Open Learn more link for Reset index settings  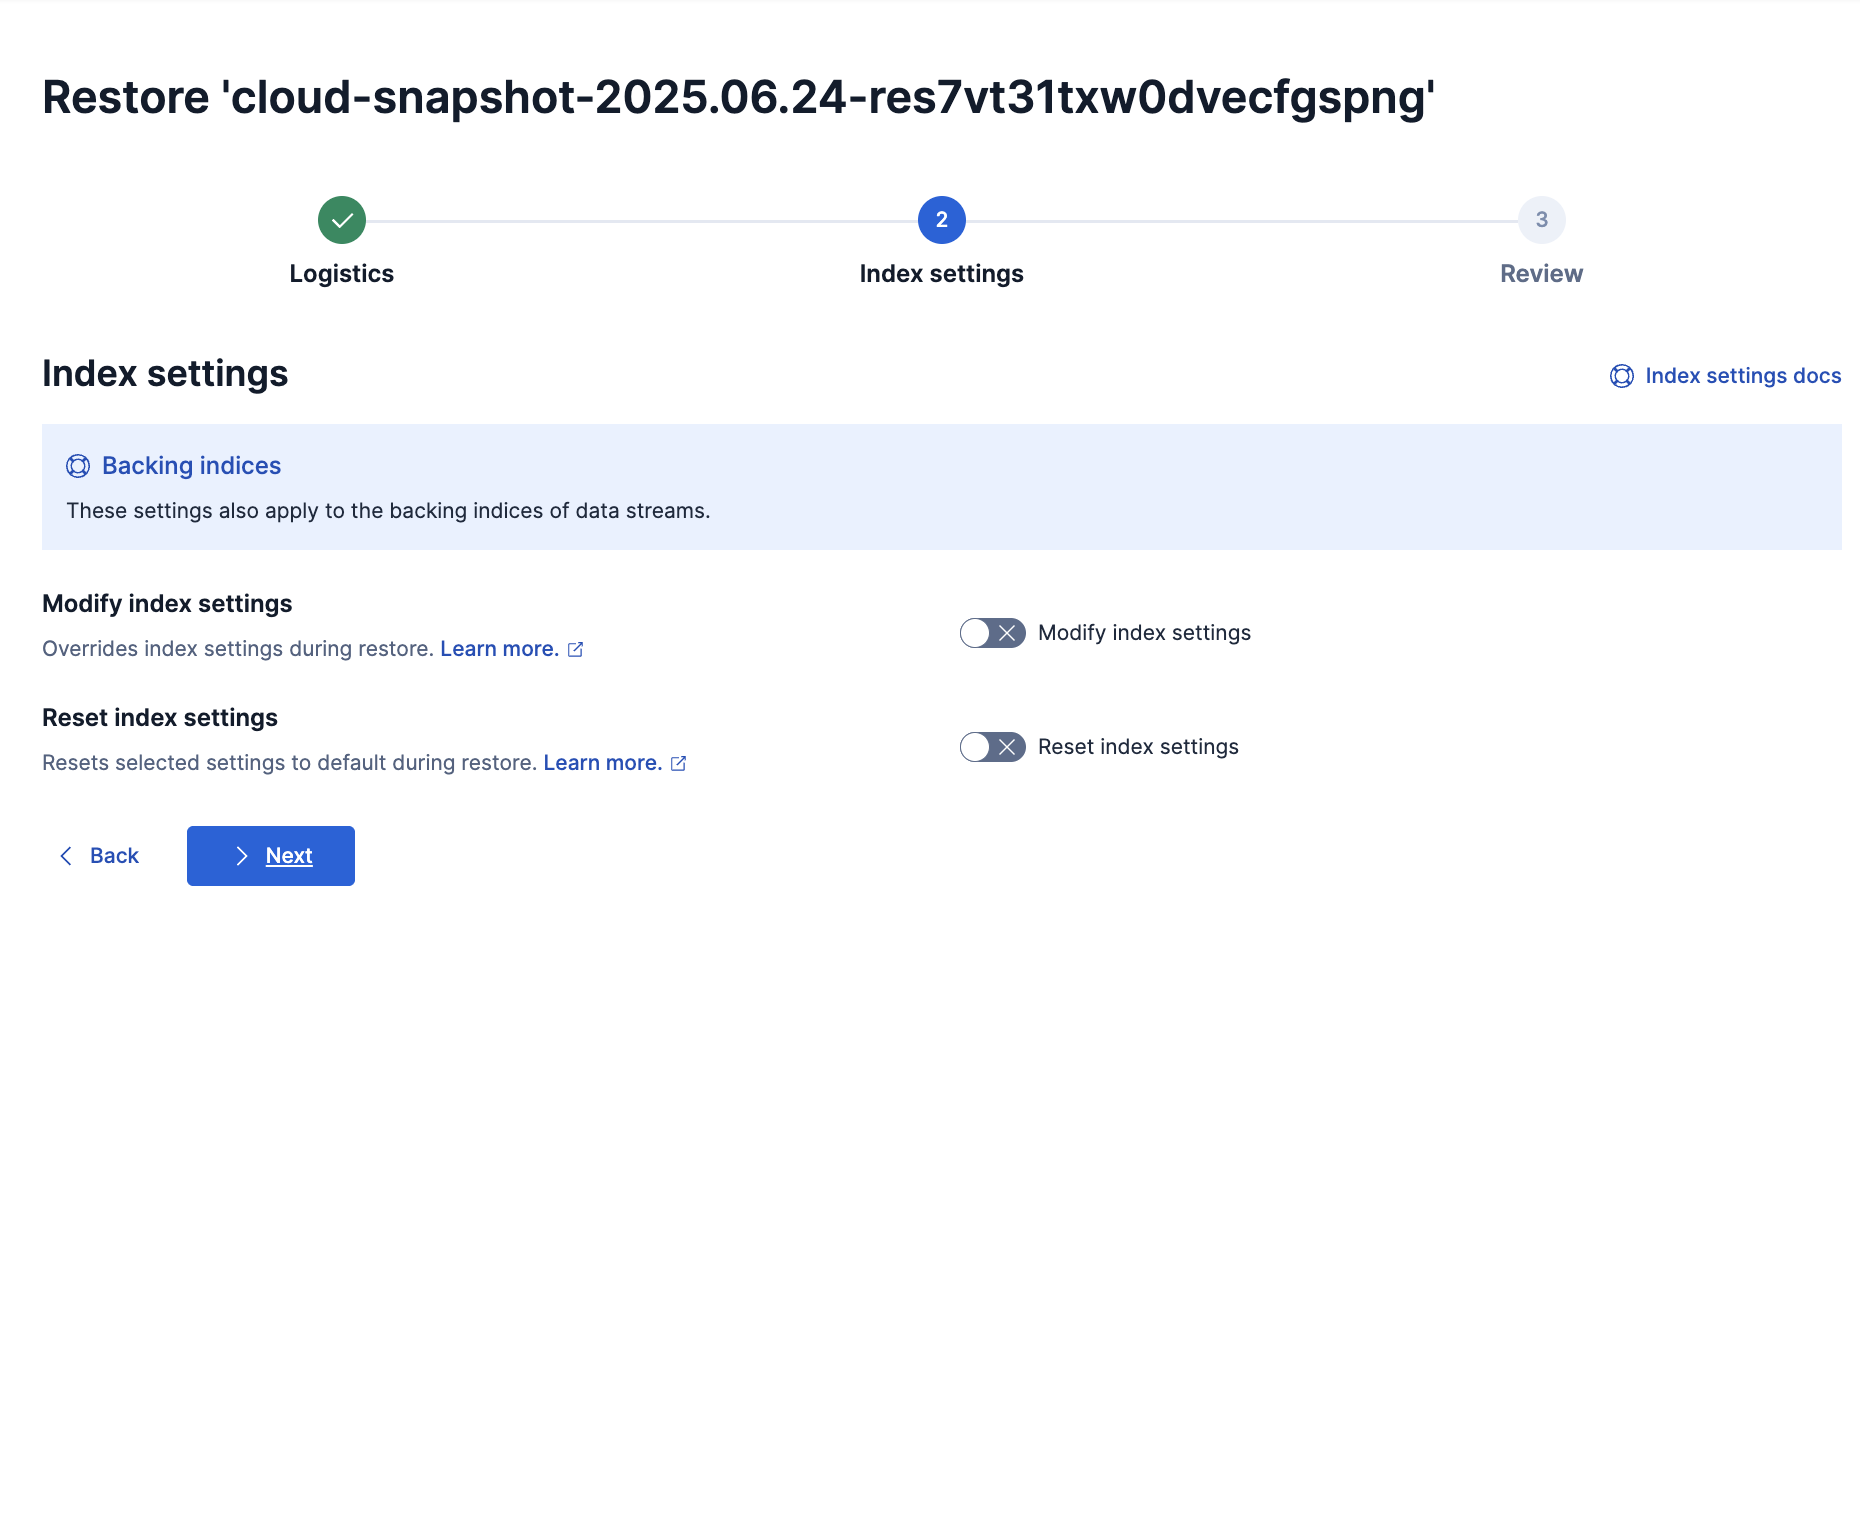tap(603, 763)
